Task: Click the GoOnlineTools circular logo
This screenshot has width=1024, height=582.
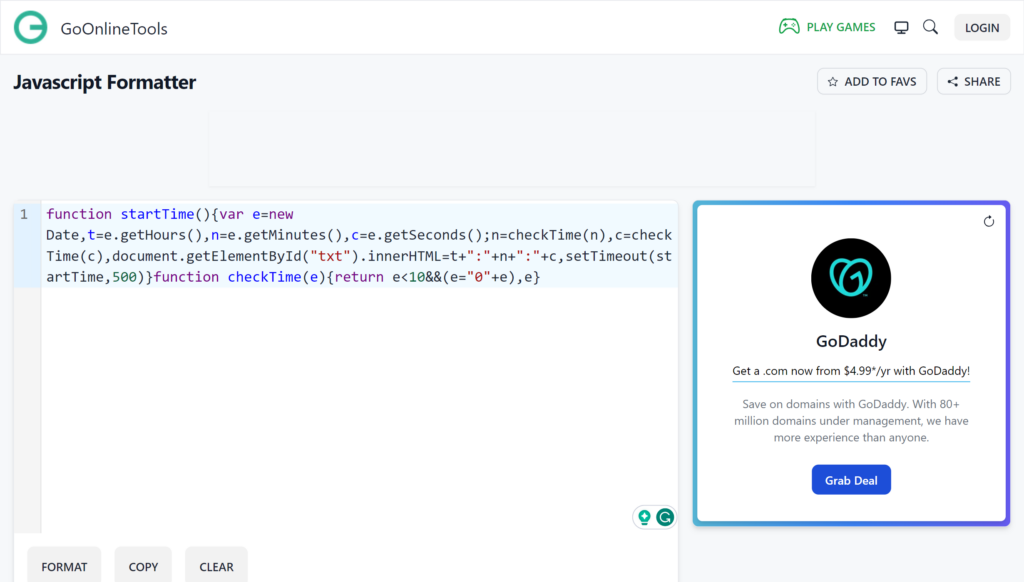Action: coord(31,28)
